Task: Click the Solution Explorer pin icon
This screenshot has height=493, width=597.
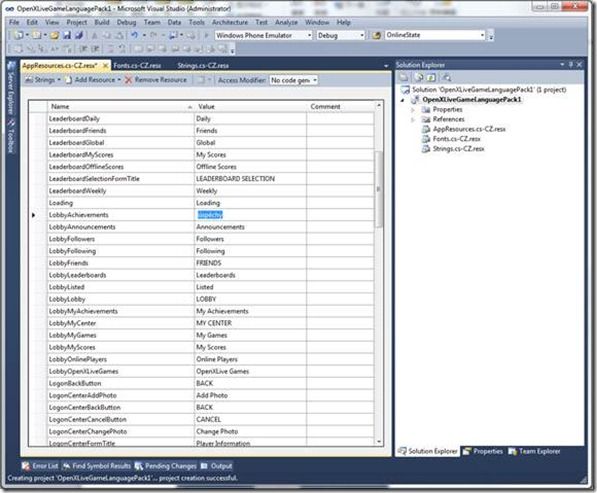Action: pyautogui.click(x=571, y=65)
